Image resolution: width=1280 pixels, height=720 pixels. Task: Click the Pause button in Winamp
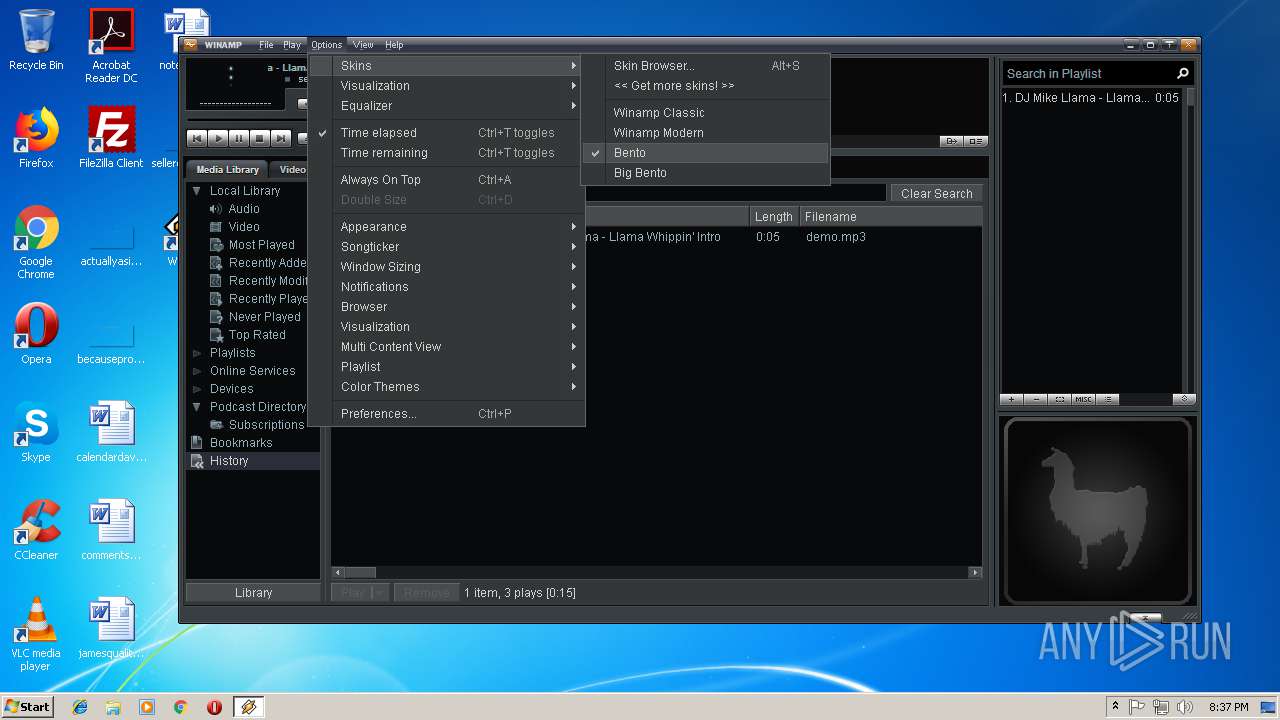pyautogui.click(x=239, y=139)
